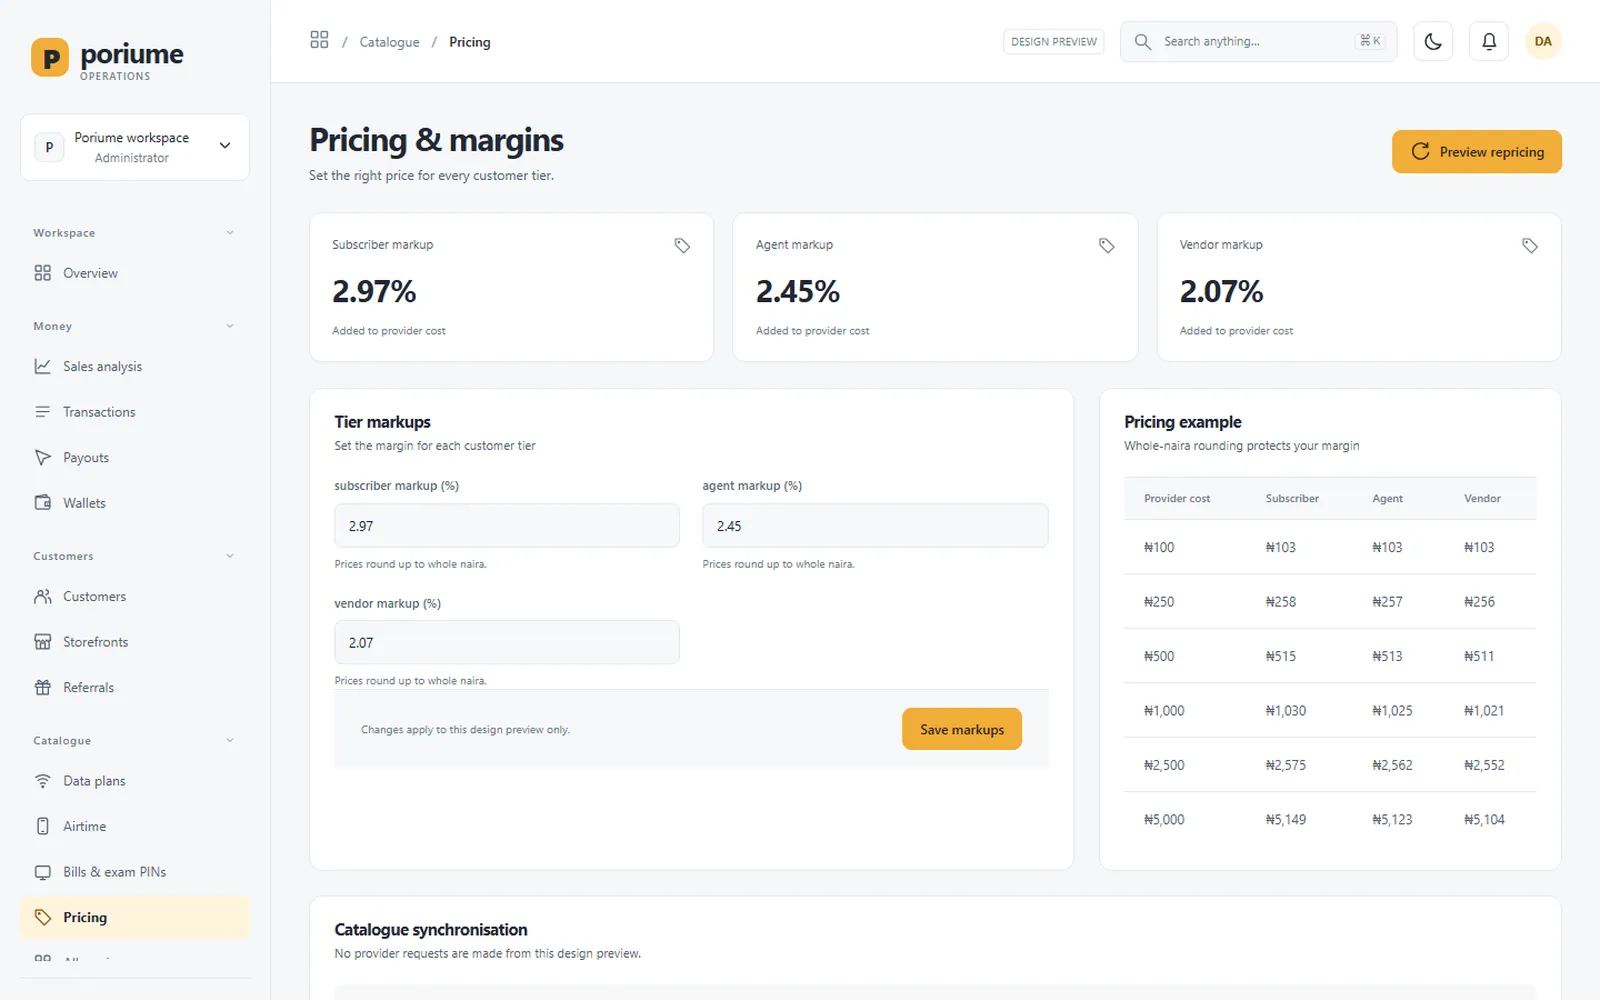1600x1000 pixels.
Task: Click the tag icon on Vendor markup card
Action: click(1530, 245)
